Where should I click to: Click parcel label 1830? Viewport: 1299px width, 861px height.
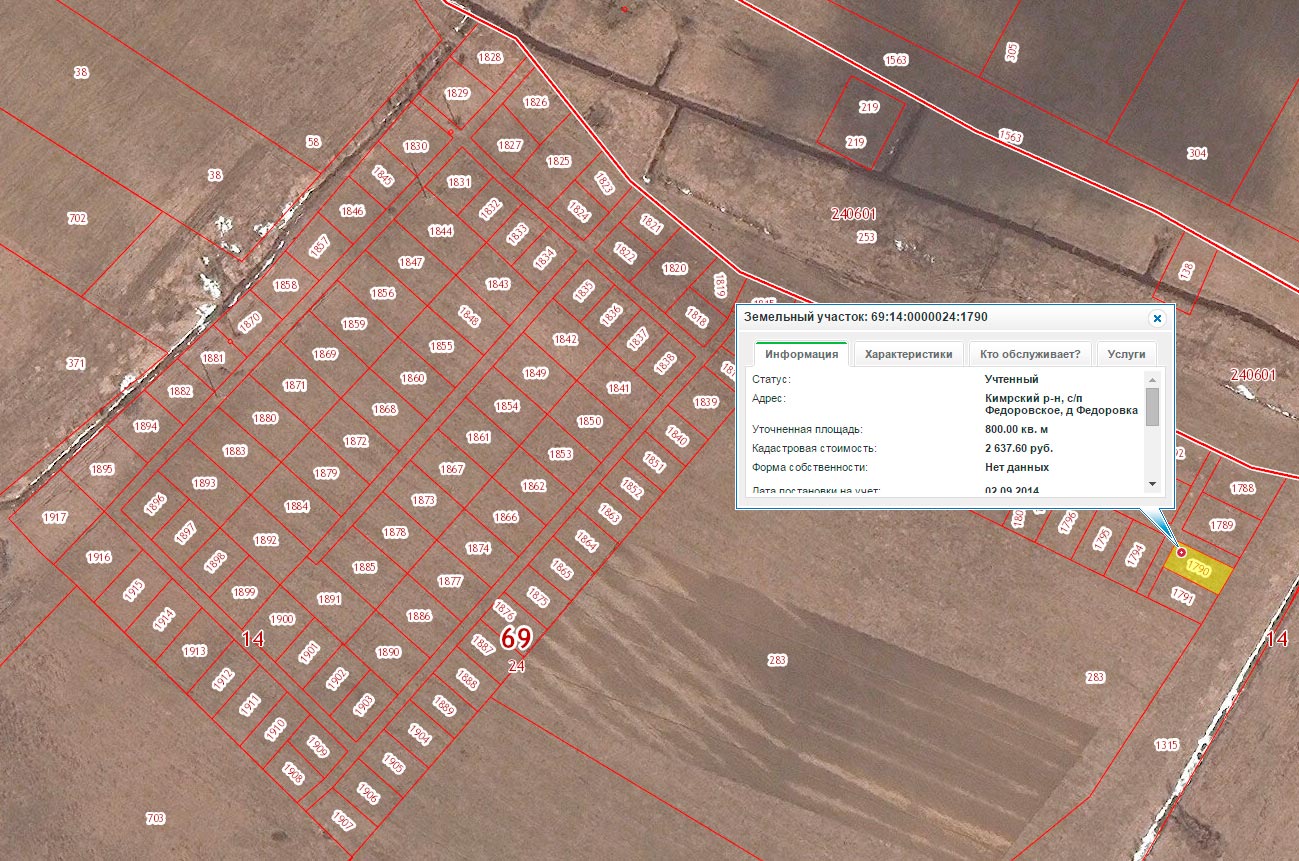click(415, 146)
